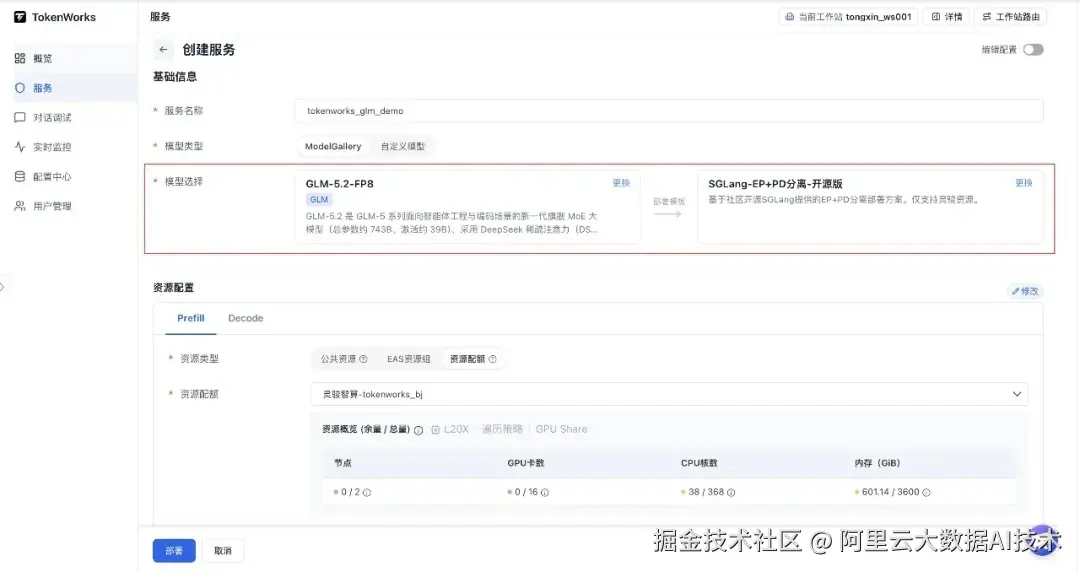Click help icon next to 公共资源
The width and height of the screenshot is (1080, 572).
(x=364, y=359)
